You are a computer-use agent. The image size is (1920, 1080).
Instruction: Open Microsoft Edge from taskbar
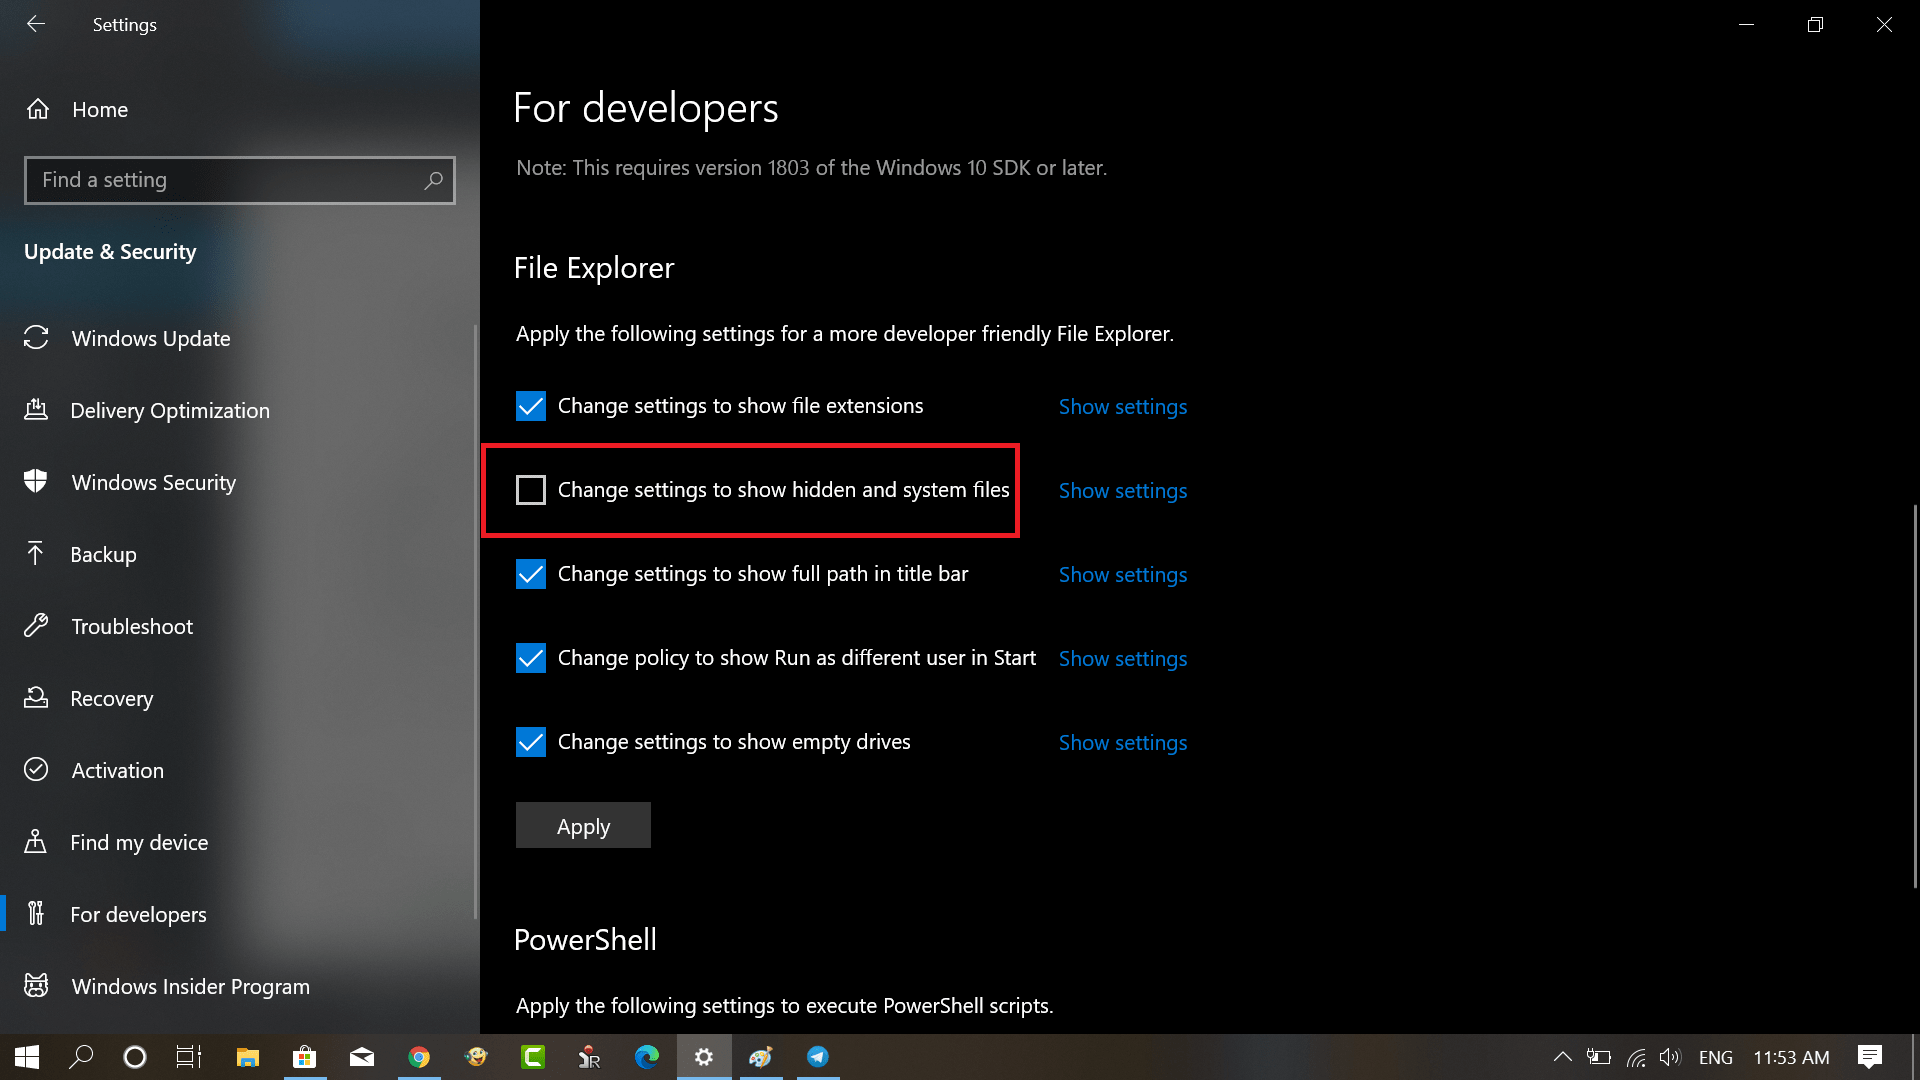[x=647, y=1057]
